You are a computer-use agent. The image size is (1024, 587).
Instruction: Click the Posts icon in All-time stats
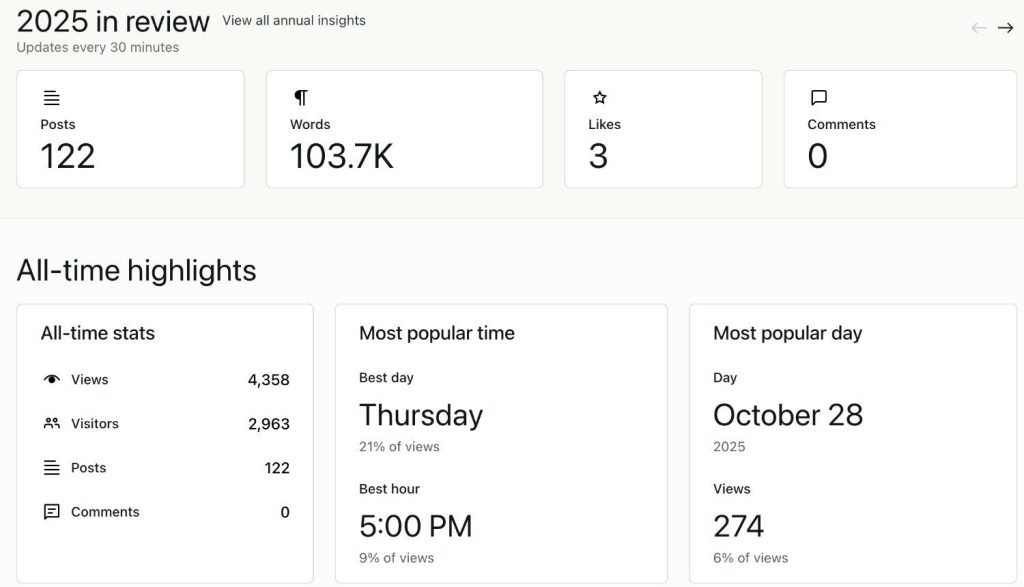(x=52, y=468)
